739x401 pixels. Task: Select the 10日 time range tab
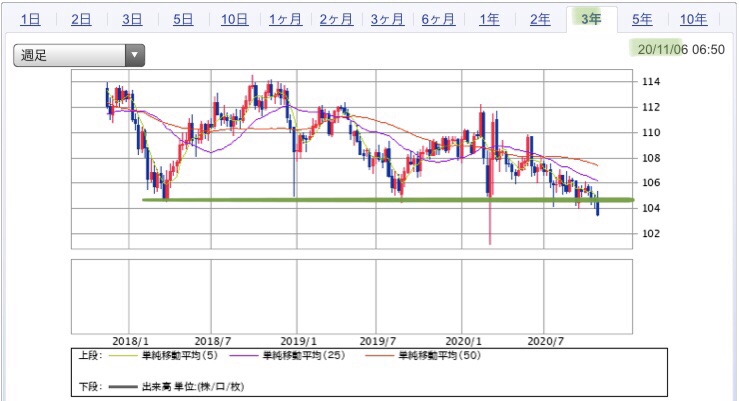(234, 19)
